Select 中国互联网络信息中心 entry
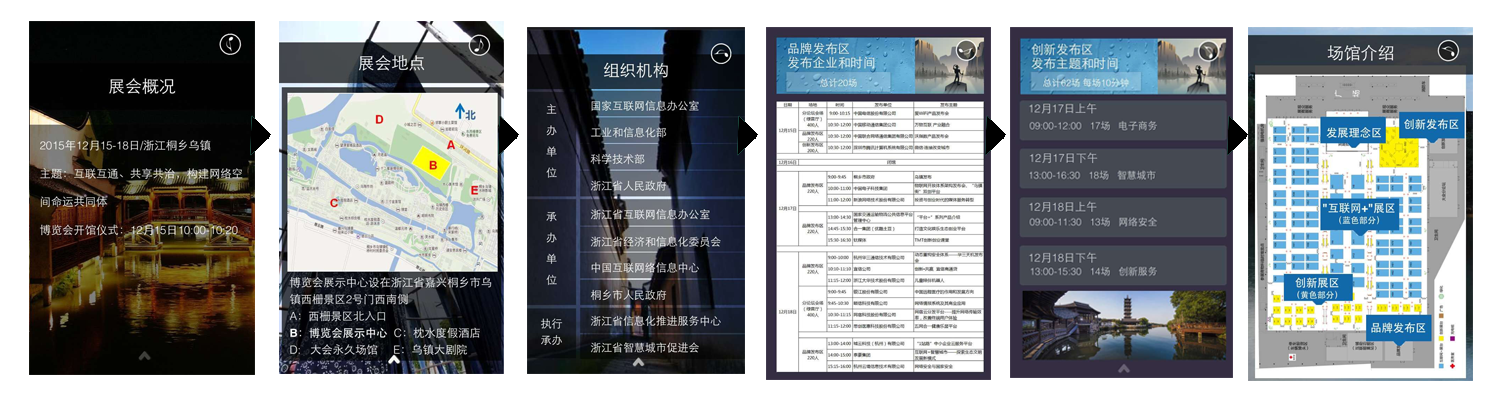This screenshot has height=398, width=1500. pos(645,268)
